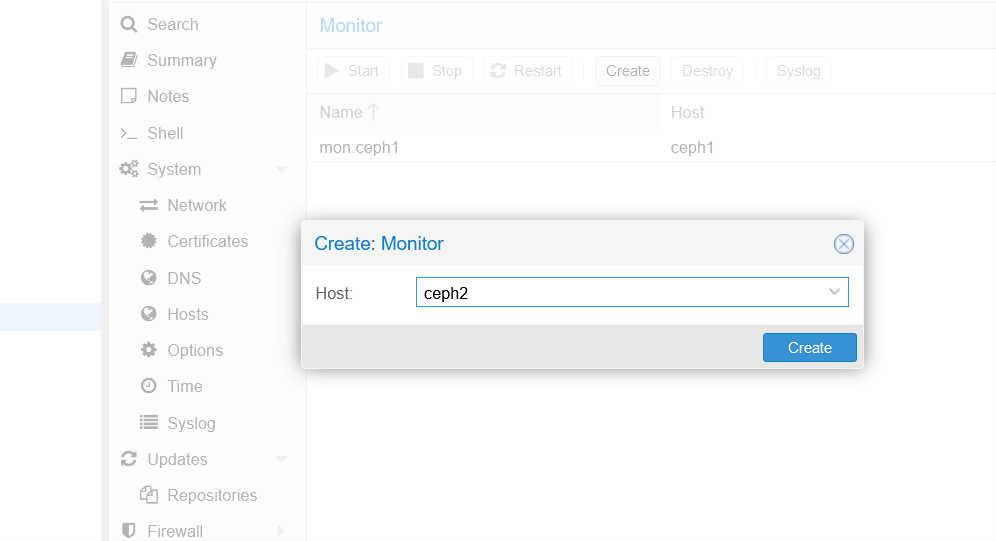The height and width of the screenshot is (541, 996).
Task: Open the Hosts menu item
Action: click(x=187, y=314)
